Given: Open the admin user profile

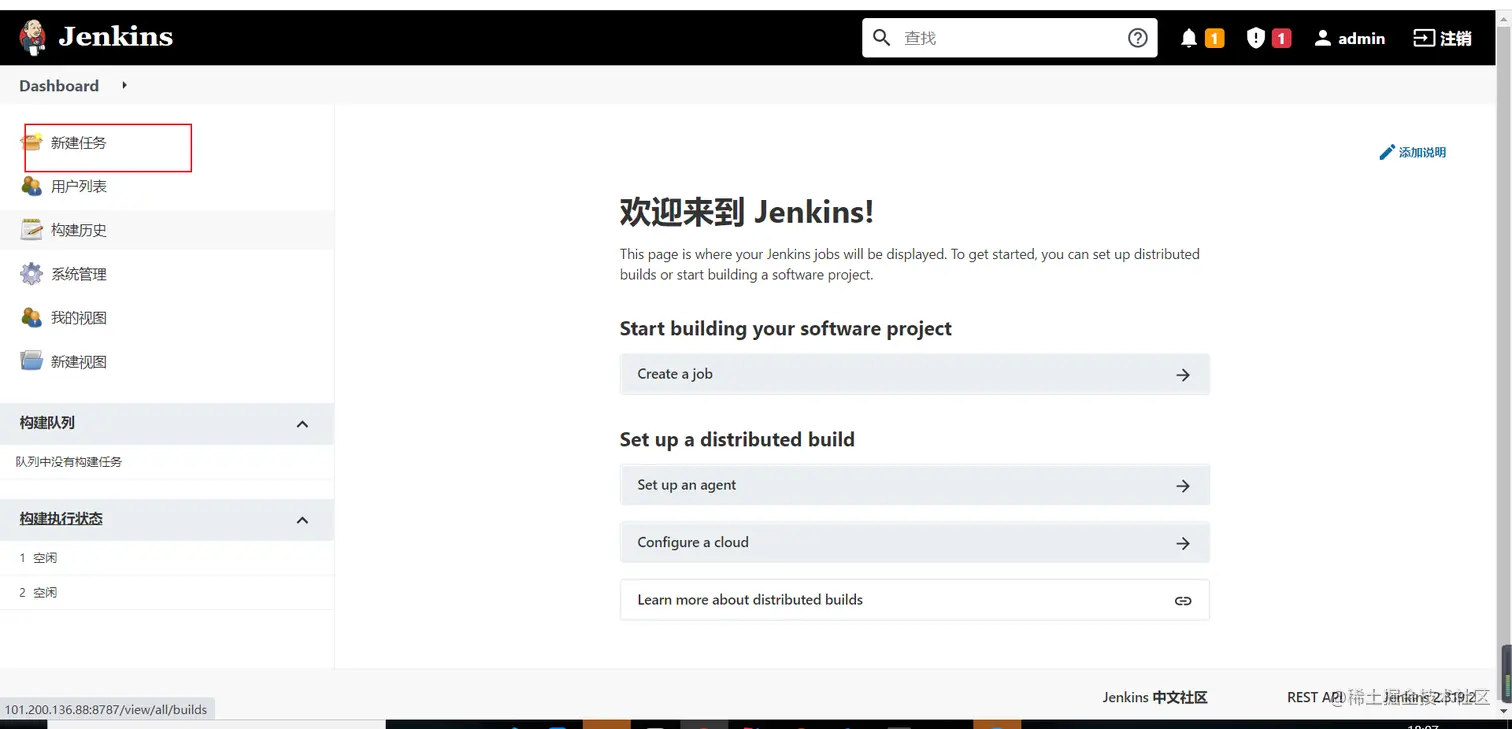Looking at the screenshot, I should [1349, 38].
